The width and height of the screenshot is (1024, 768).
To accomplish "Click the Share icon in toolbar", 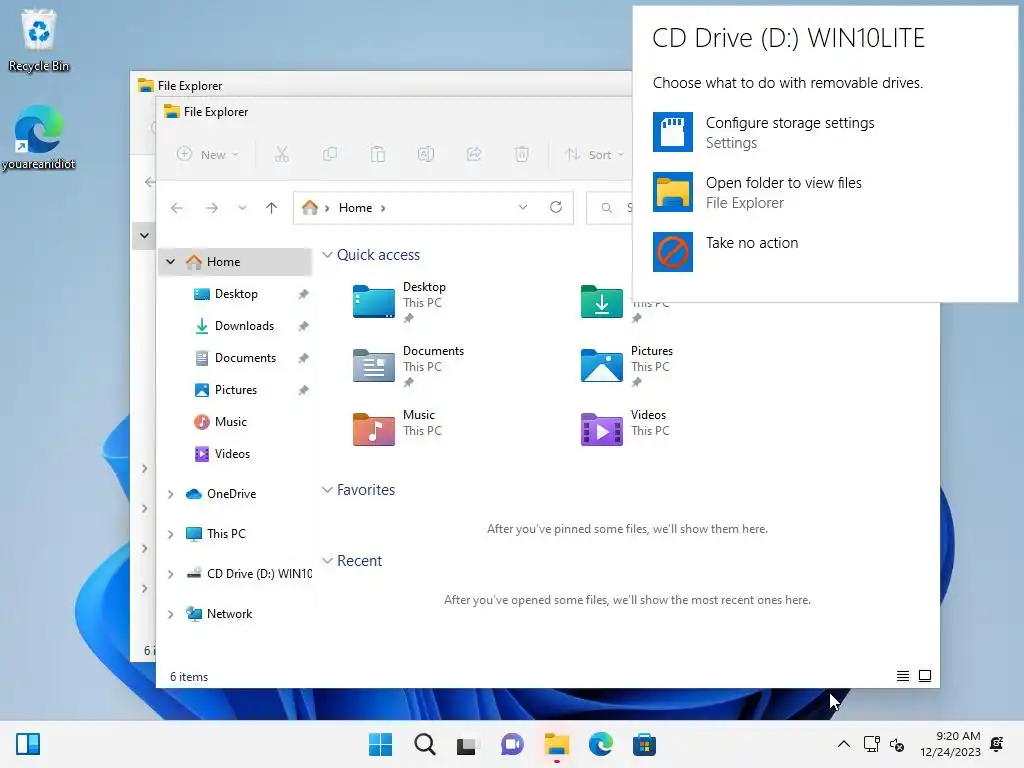I will pyautogui.click(x=474, y=155).
